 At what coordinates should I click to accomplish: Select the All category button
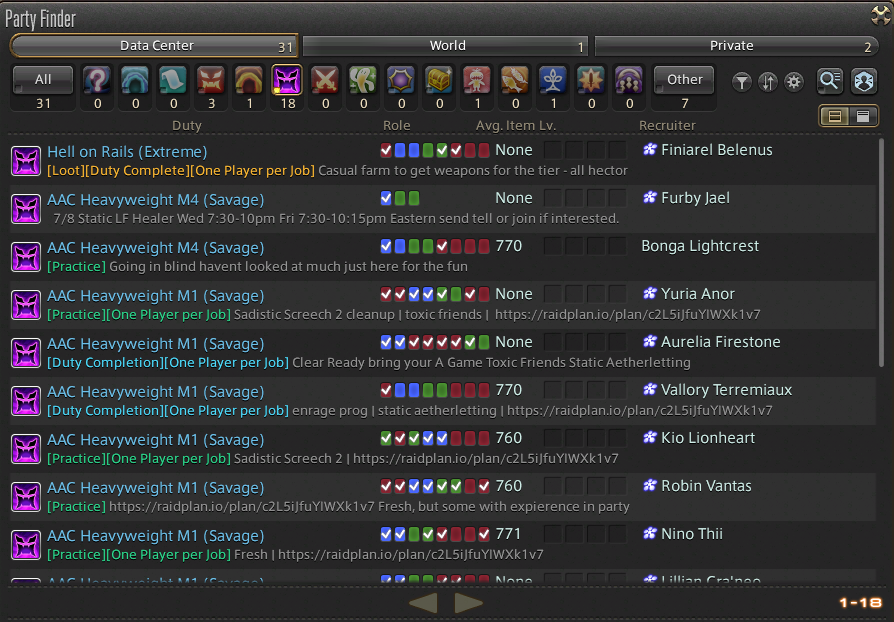click(x=43, y=80)
